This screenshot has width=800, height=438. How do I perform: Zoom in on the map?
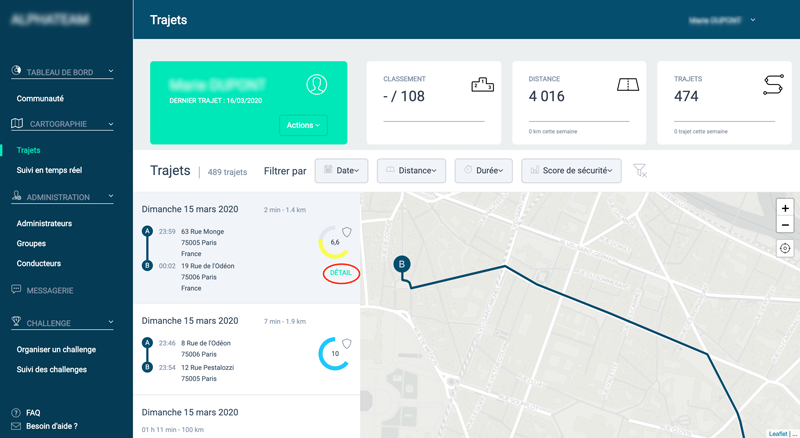click(x=785, y=208)
